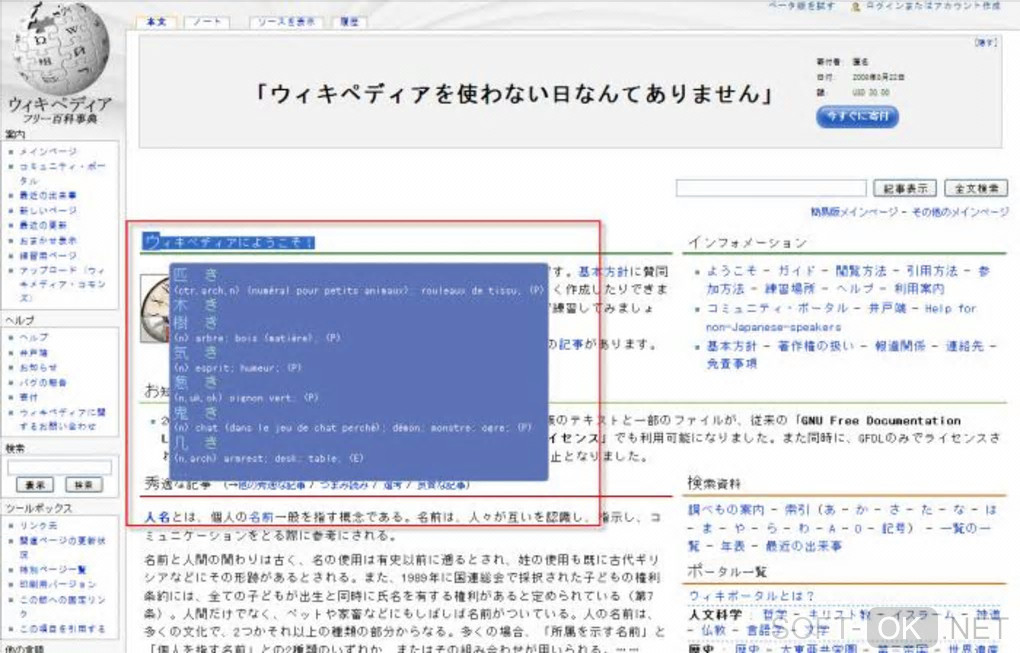Open the permanent link toolbox entry
1020x653 pixels.
click(x=62, y=606)
